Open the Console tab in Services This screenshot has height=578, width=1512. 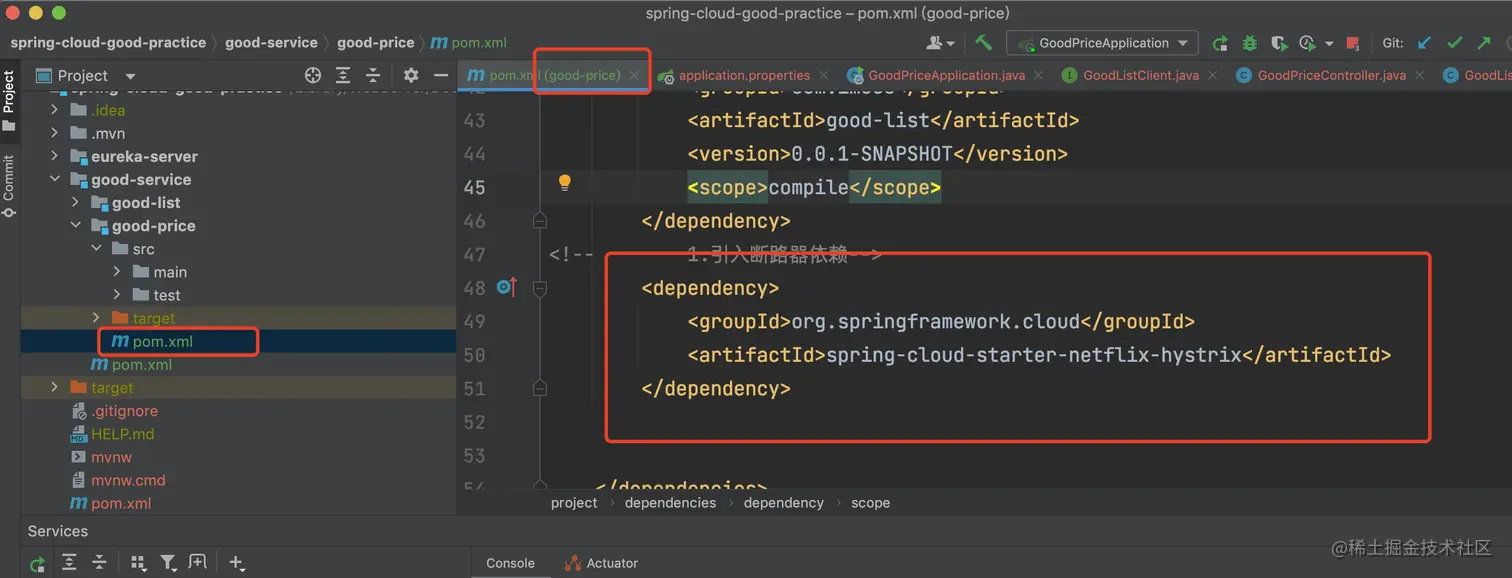point(510,563)
